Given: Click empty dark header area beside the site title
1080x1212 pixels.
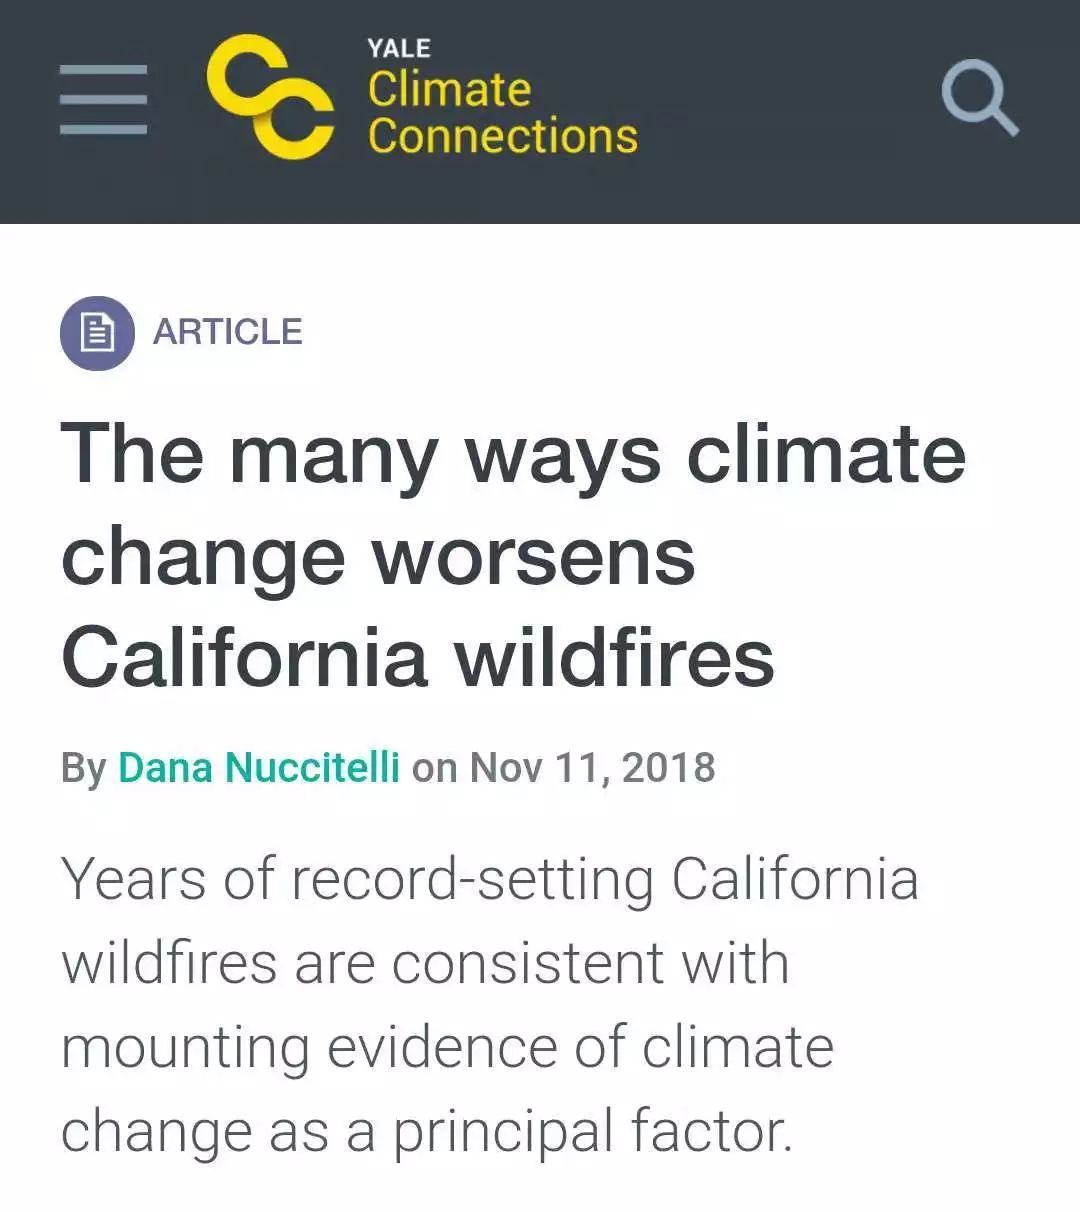Looking at the screenshot, I should tap(790, 100).
